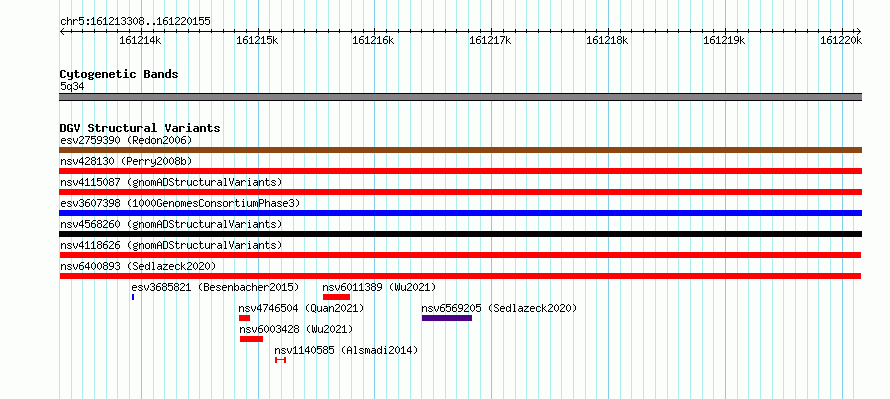The image size is (890, 399).
Task: Click the nsv6003428 (Wu2021) label
Action: pos(296,329)
